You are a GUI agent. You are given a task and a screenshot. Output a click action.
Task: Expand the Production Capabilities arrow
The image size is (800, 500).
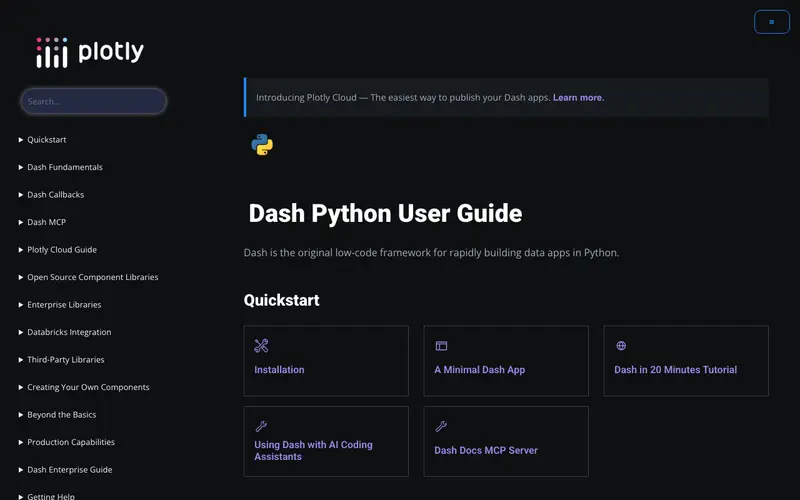[21, 443]
